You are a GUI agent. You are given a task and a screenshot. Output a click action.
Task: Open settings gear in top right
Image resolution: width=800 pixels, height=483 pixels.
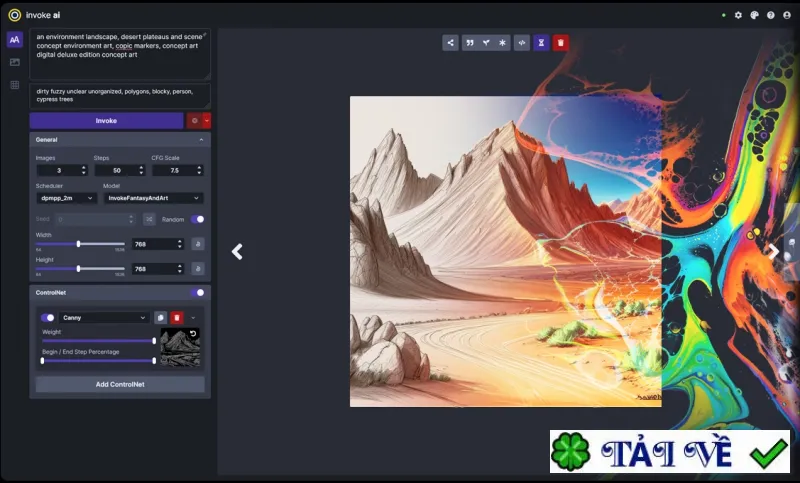[738, 15]
